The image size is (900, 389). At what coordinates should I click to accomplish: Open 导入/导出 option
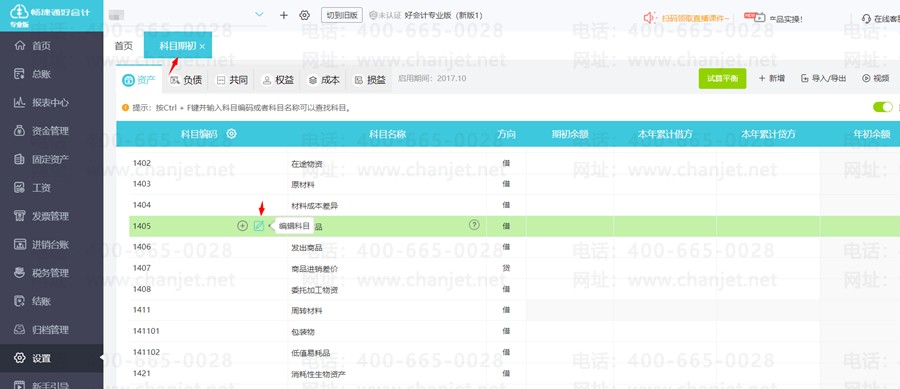824,79
